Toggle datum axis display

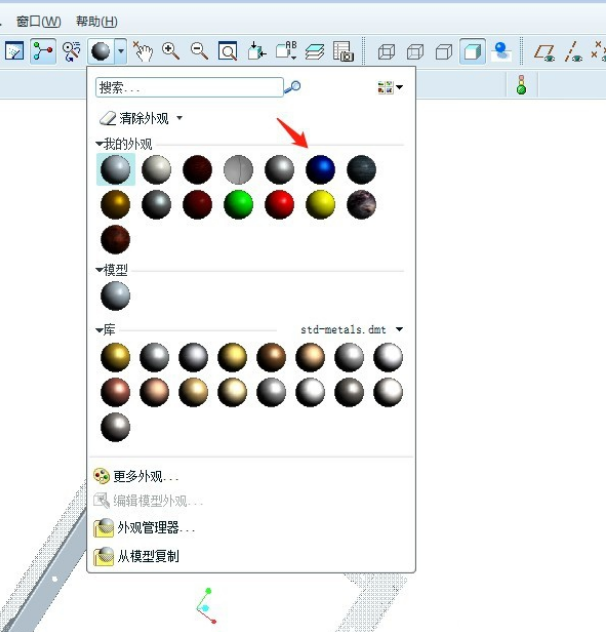tap(573, 52)
